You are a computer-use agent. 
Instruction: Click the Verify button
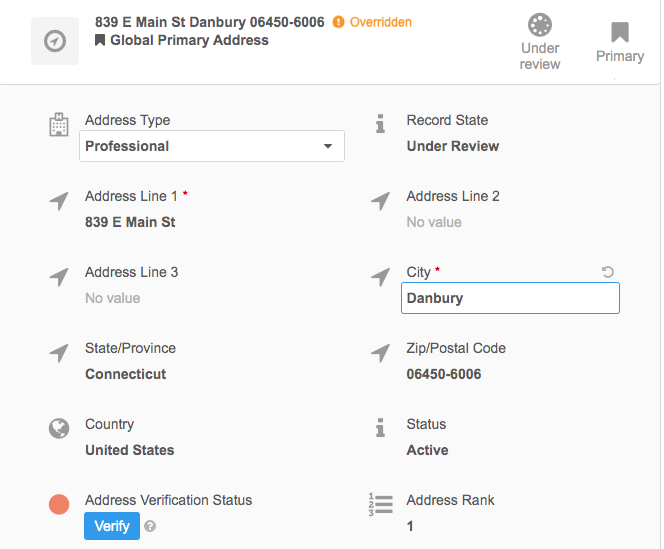pos(112,525)
